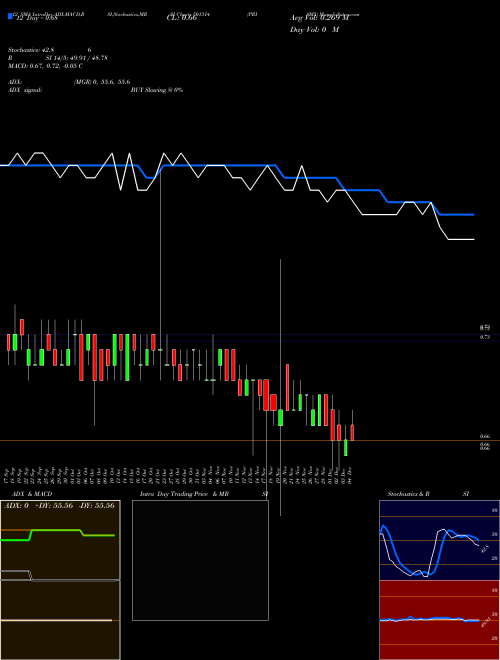Click the 'Avg Vol: 0.269 M' label
This screenshot has width=500, height=660.
(319, 18)
